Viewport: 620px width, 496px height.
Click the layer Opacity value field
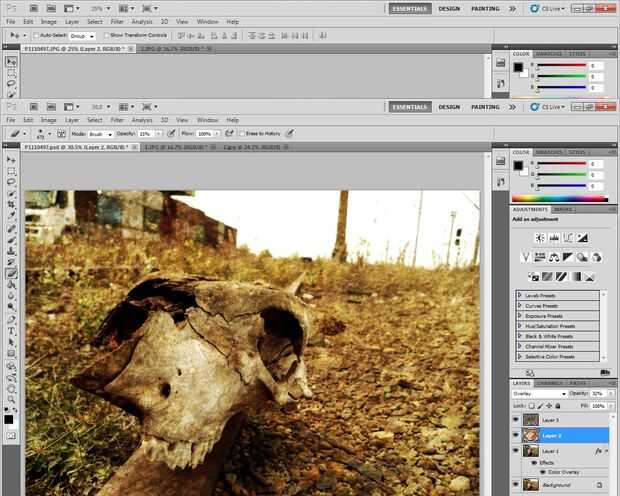pos(598,394)
